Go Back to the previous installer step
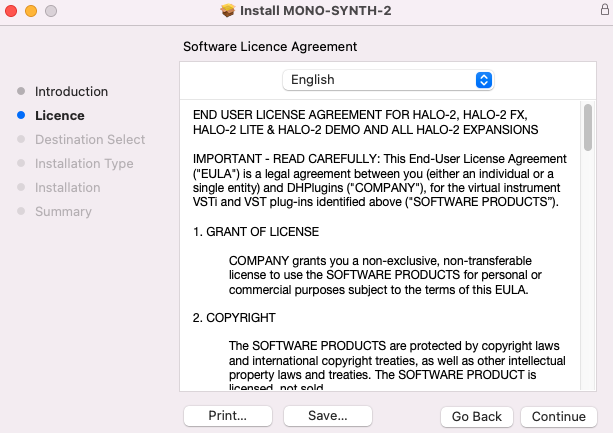 477,416
